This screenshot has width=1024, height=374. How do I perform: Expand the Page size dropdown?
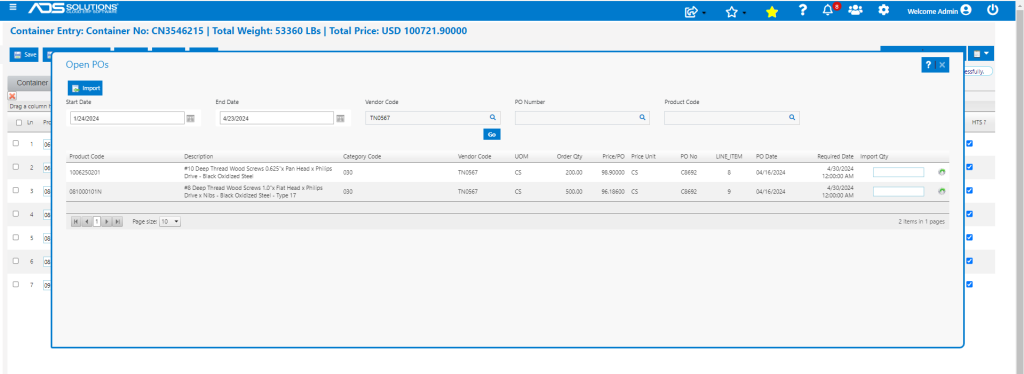pyautogui.click(x=170, y=222)
